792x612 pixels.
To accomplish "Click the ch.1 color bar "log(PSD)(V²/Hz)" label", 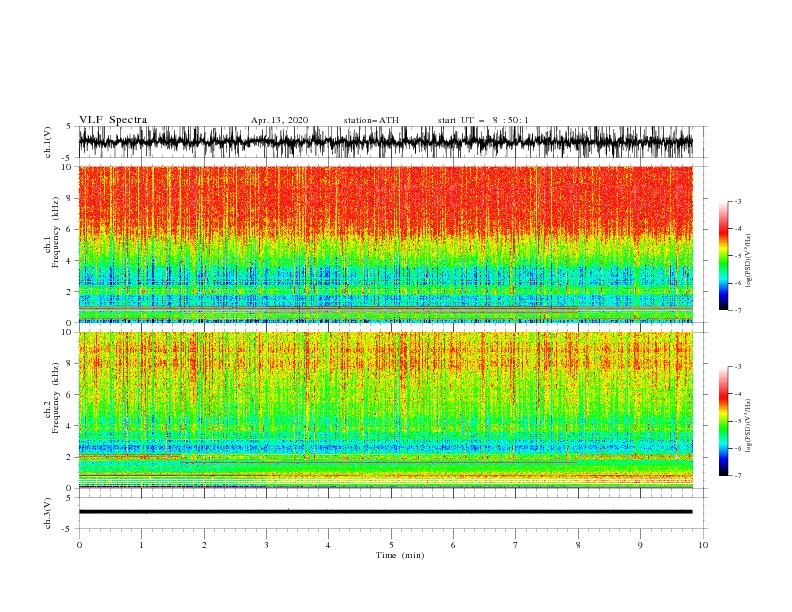I will (749, 261).
